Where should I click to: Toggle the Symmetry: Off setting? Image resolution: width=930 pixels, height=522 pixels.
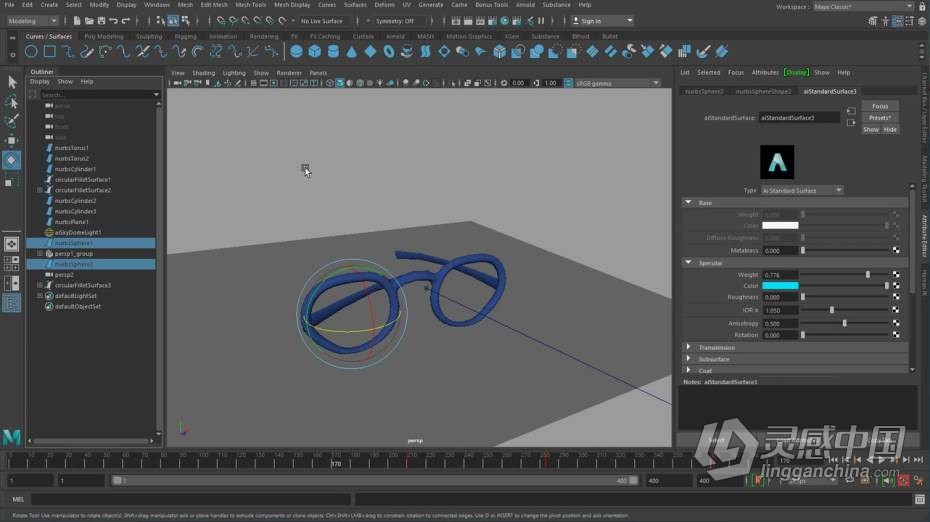pyautogui.click(x=395, y=21)
